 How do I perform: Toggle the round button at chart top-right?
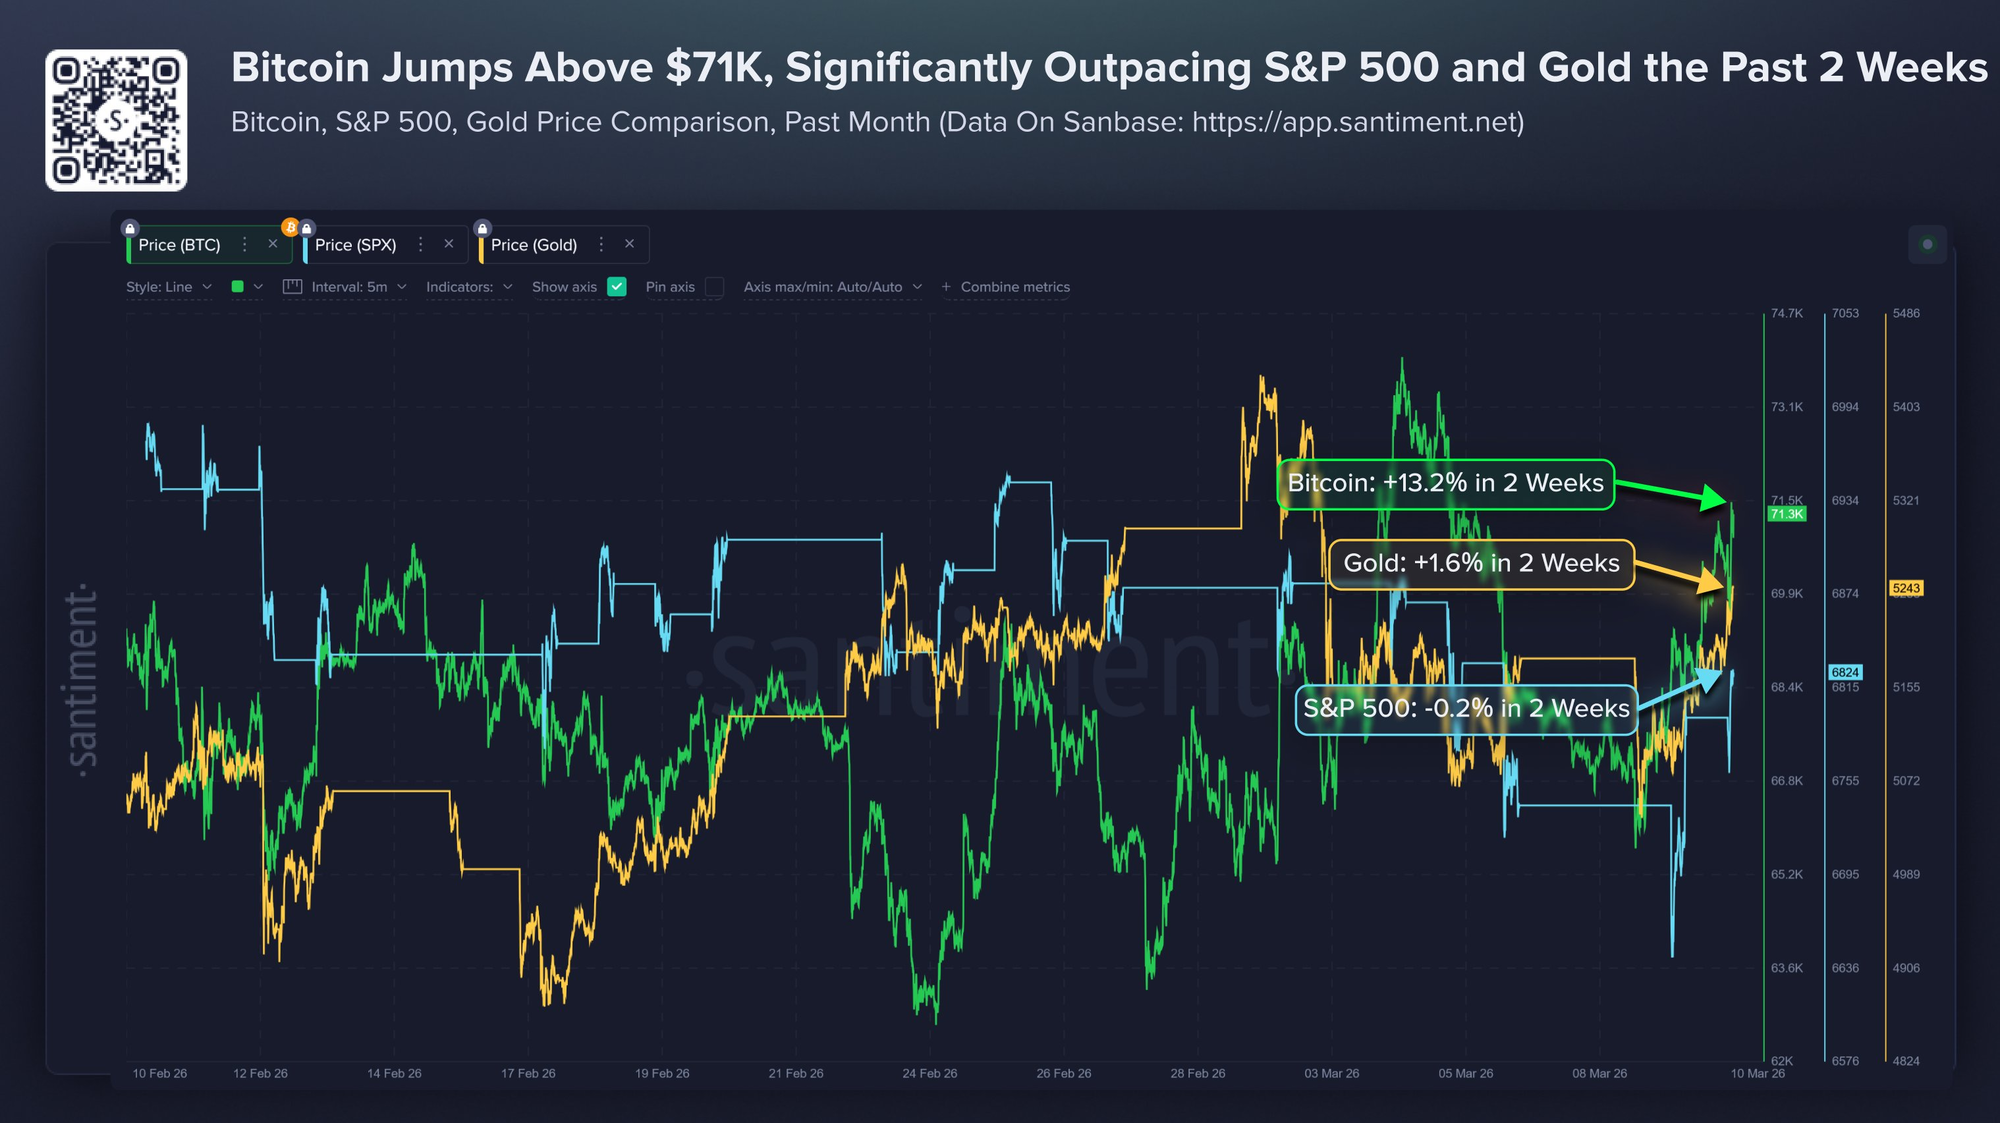(x=1927, y=245)
